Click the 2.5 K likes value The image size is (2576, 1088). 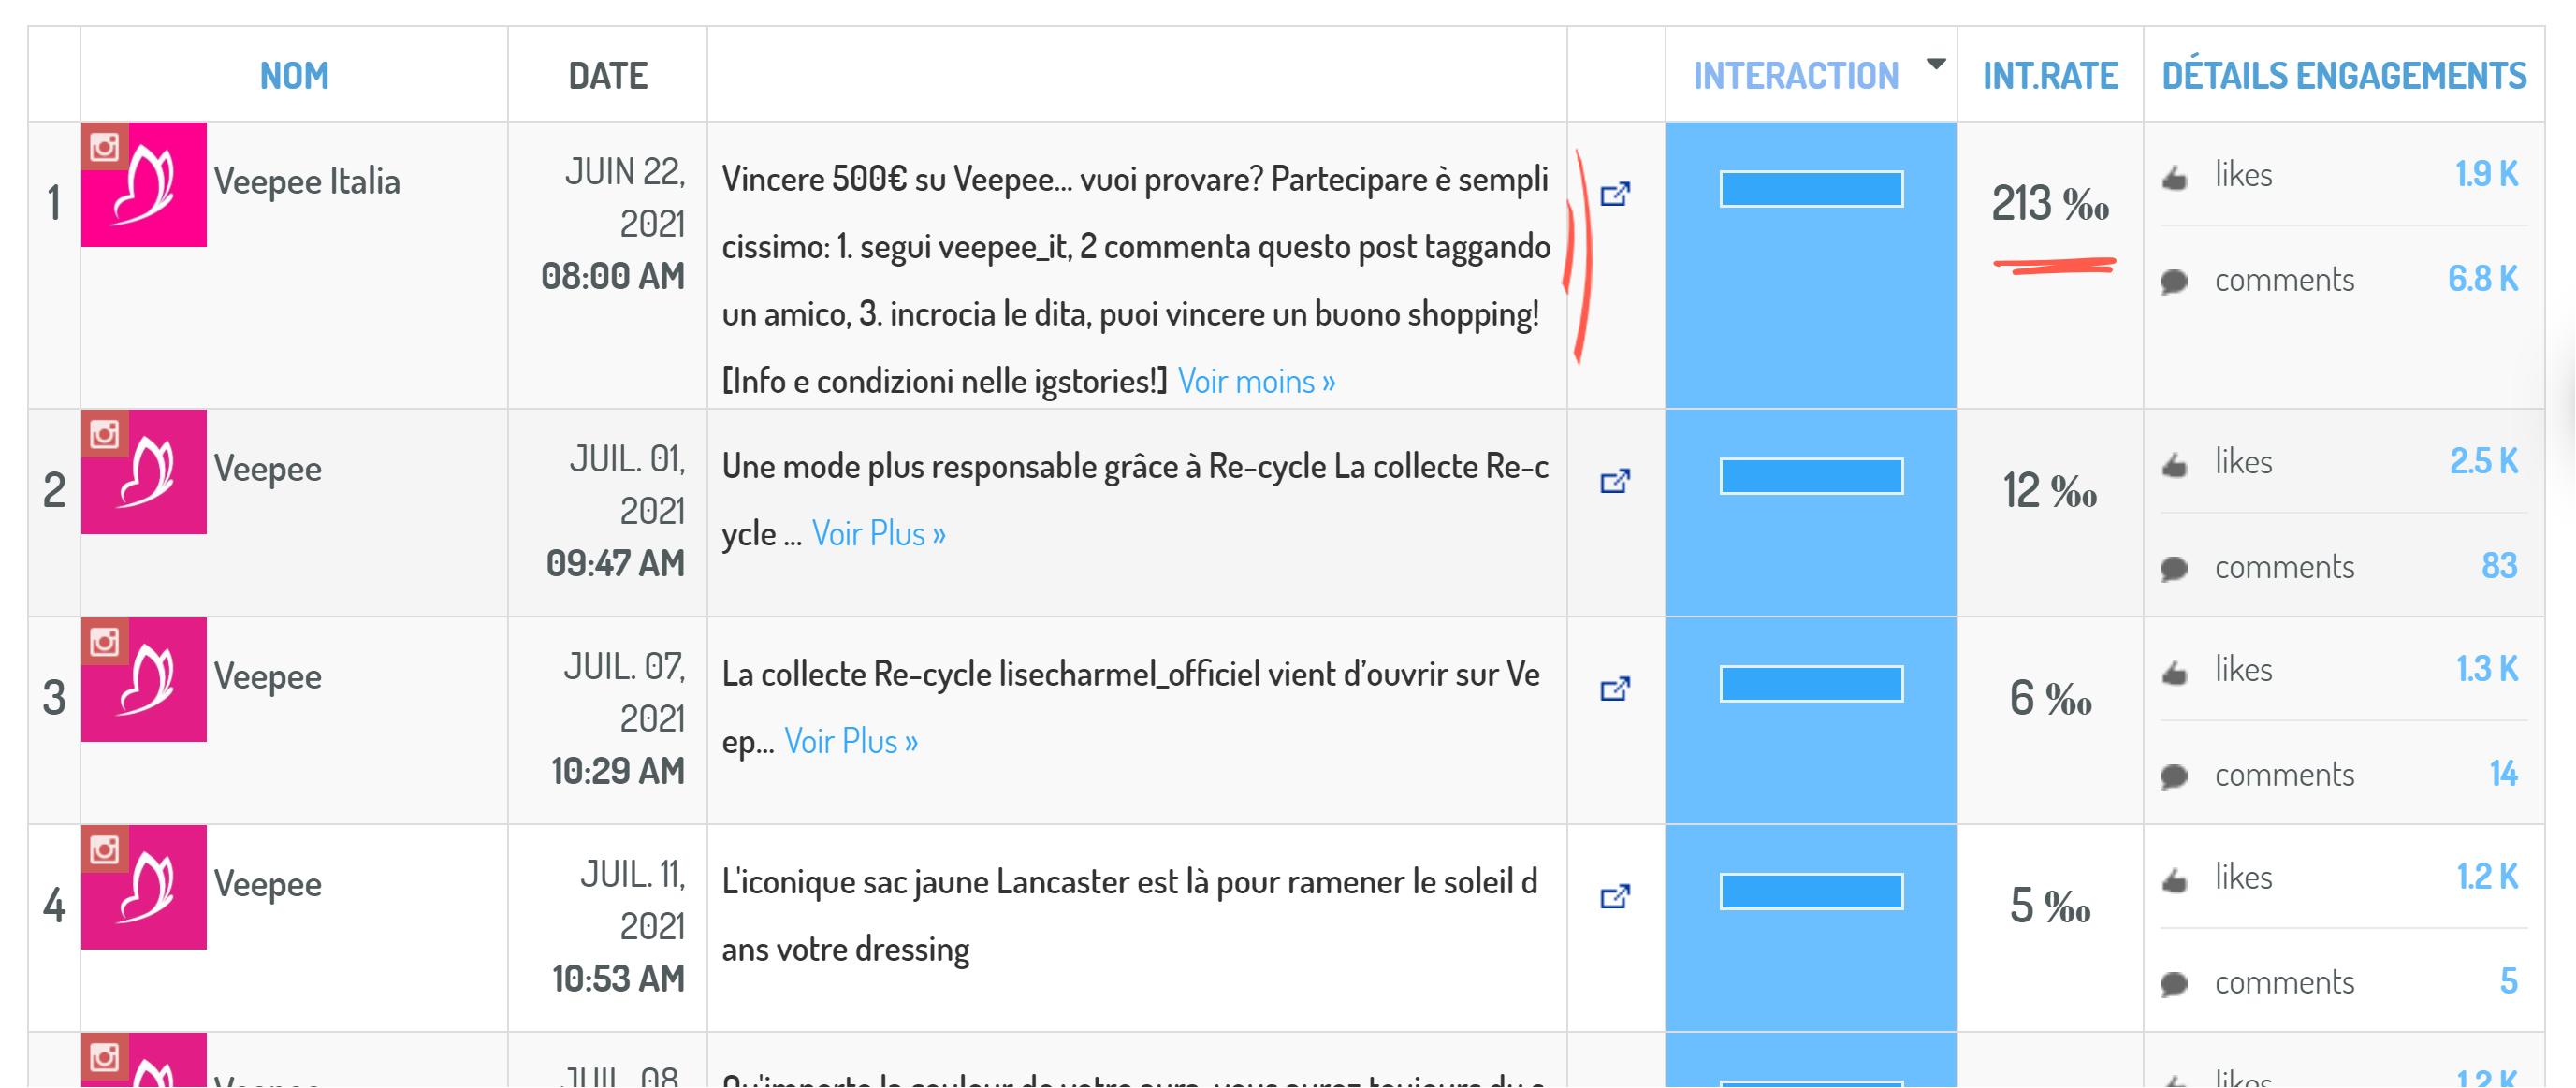coord(2484,462)
